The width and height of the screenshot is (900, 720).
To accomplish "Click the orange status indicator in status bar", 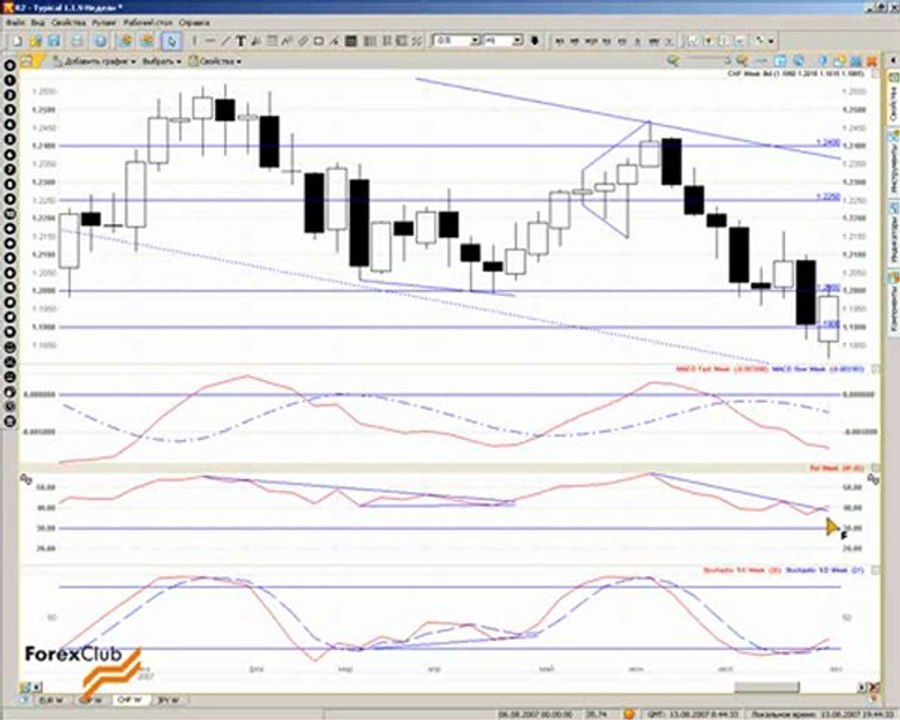I will [630, 714].
